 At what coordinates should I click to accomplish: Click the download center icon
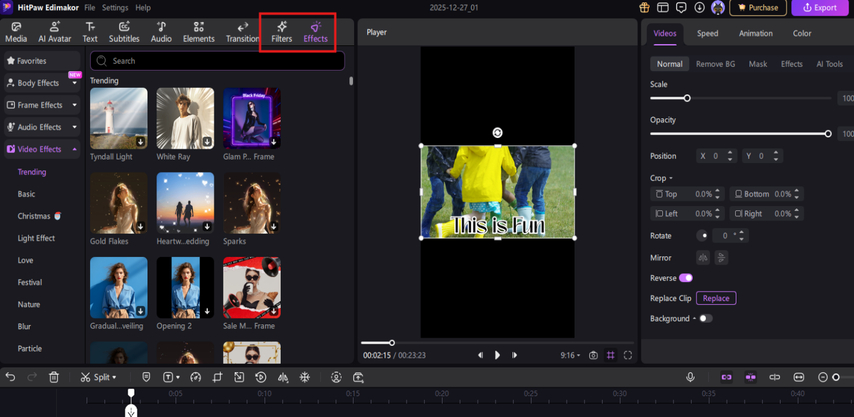click(x=699, y=8)
